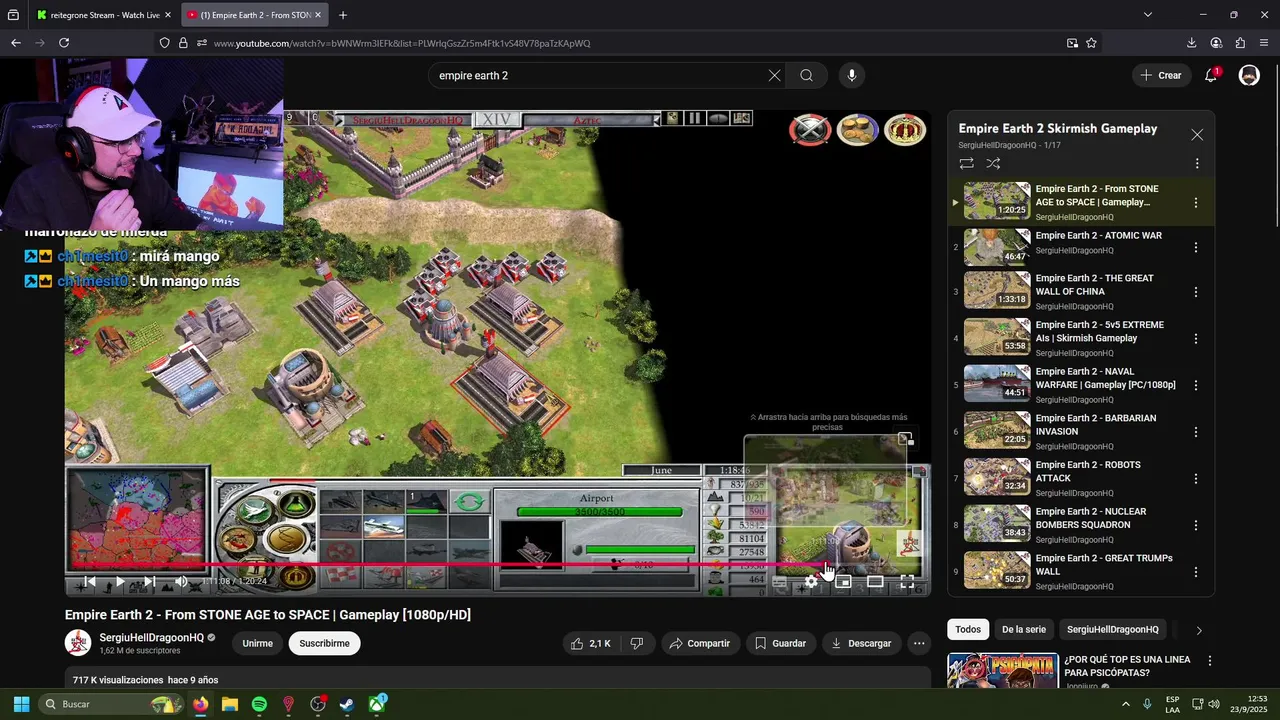Open options for 5v5 EXTREME AIs video
This screenshot has width=1280, height=720.
coord(1195,338)
